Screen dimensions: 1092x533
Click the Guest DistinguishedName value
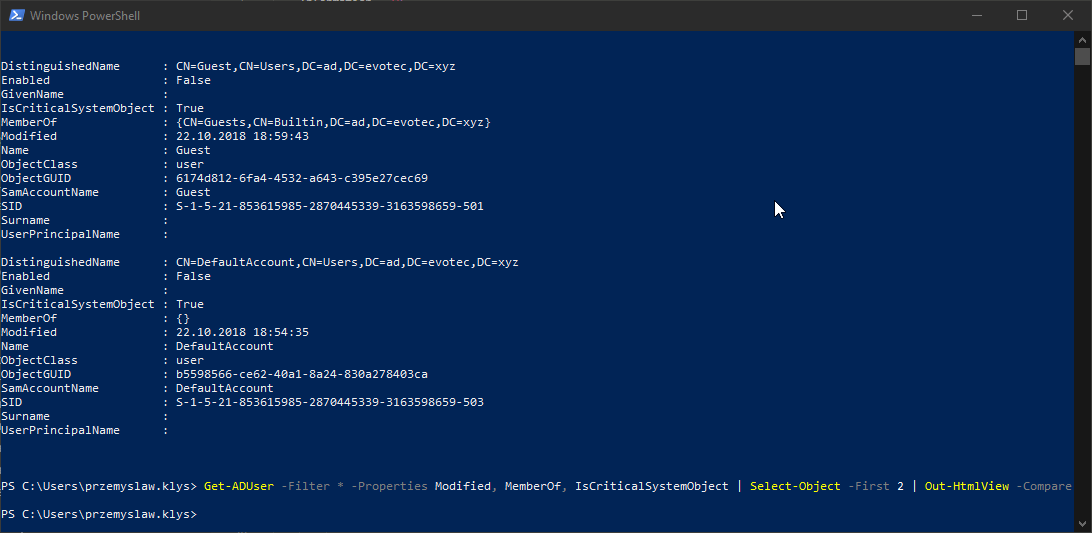[315, 66]
